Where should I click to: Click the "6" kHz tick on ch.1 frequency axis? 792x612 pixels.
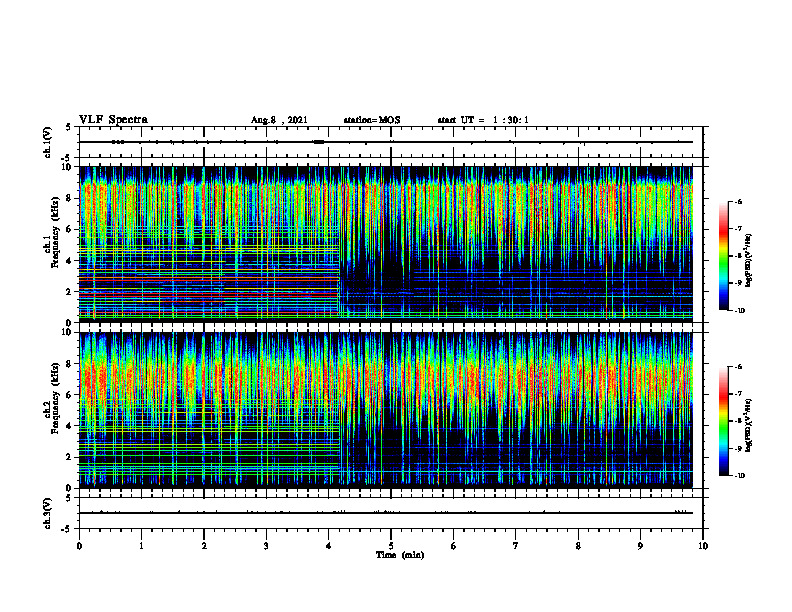tap(70, 229)
